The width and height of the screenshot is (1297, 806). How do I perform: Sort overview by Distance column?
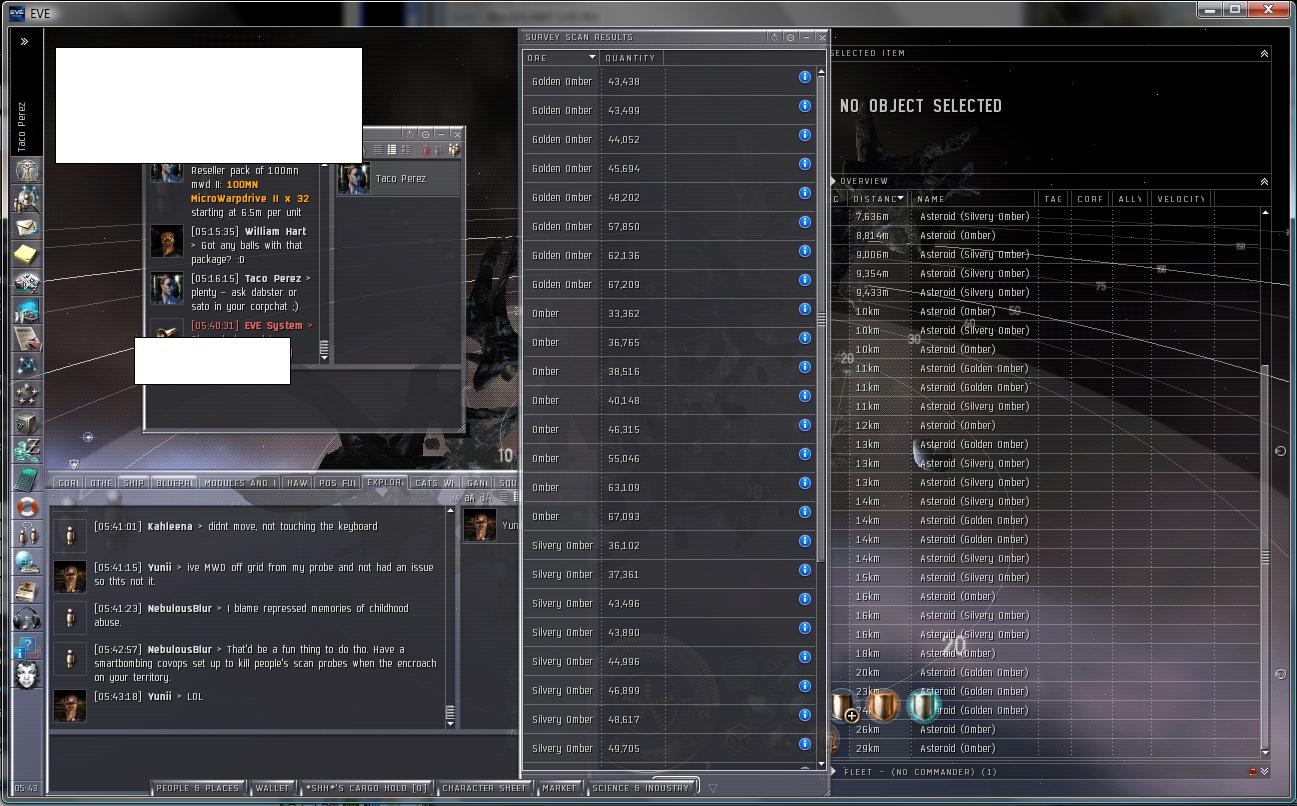[877, 199]
